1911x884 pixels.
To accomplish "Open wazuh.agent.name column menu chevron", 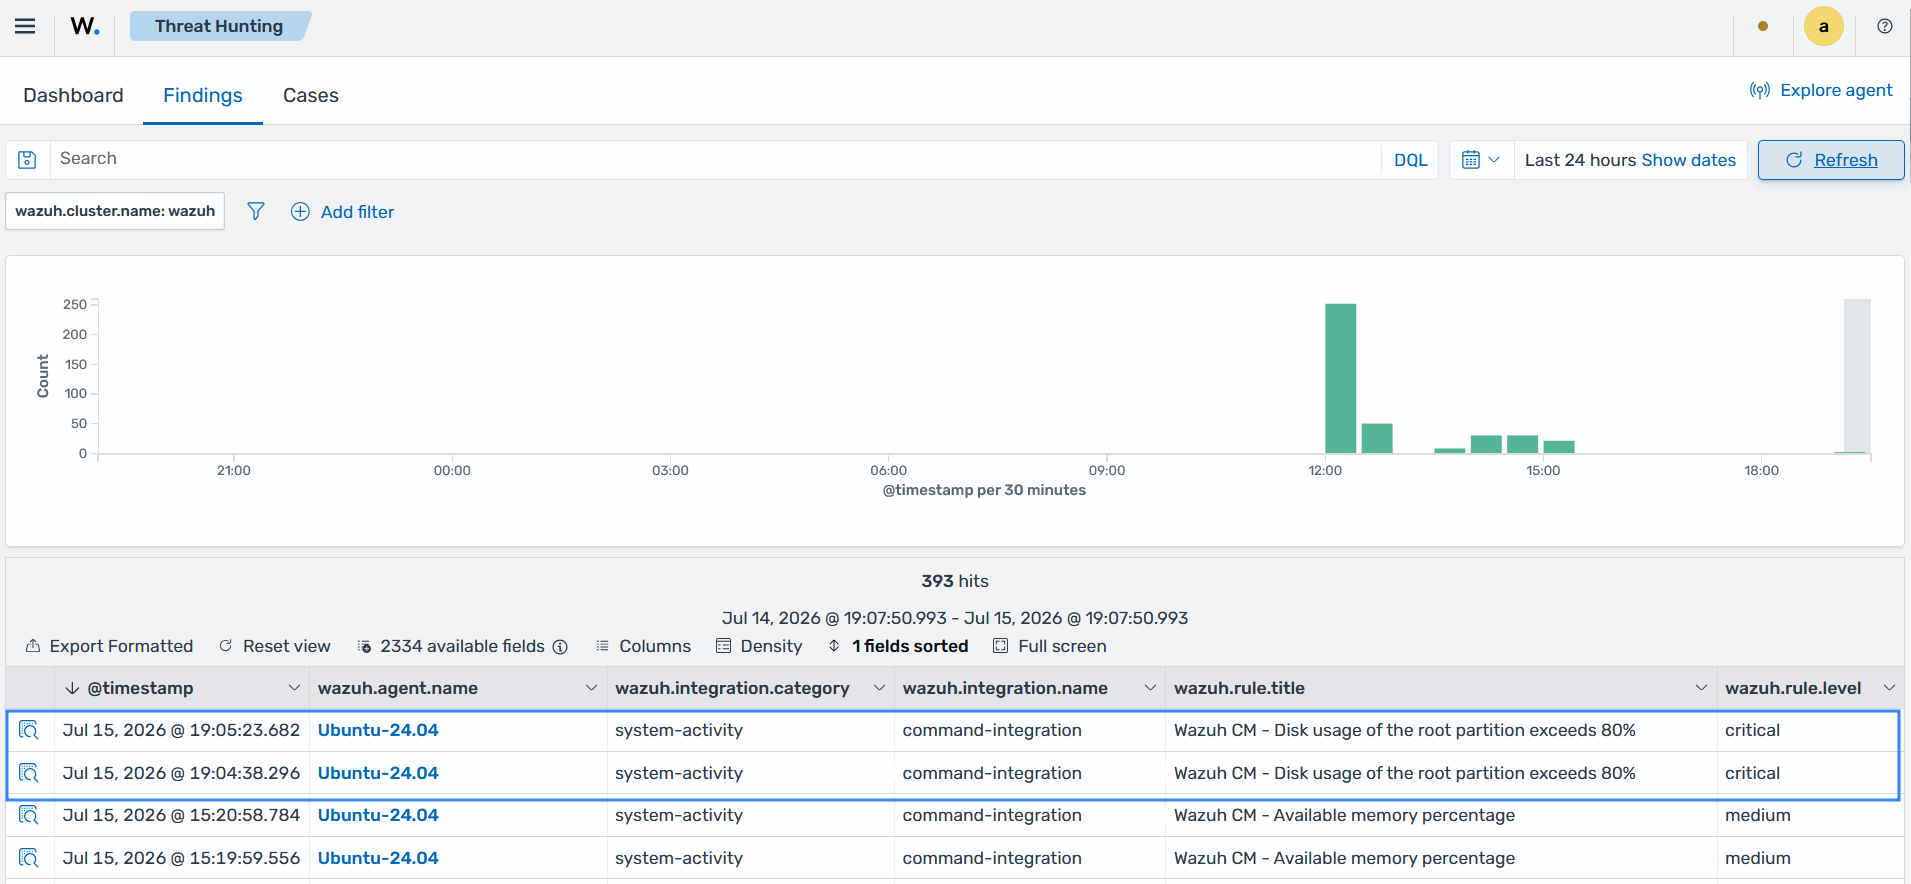I will click(x=591, y=688).
